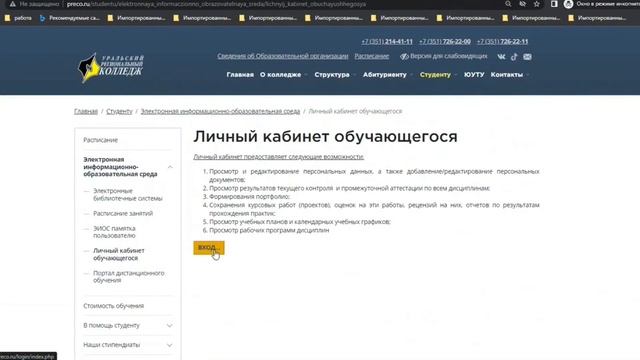
Task: Click 'Просмотр рабочих программ дисциплин' list item
Action: (x=269, y=230)
